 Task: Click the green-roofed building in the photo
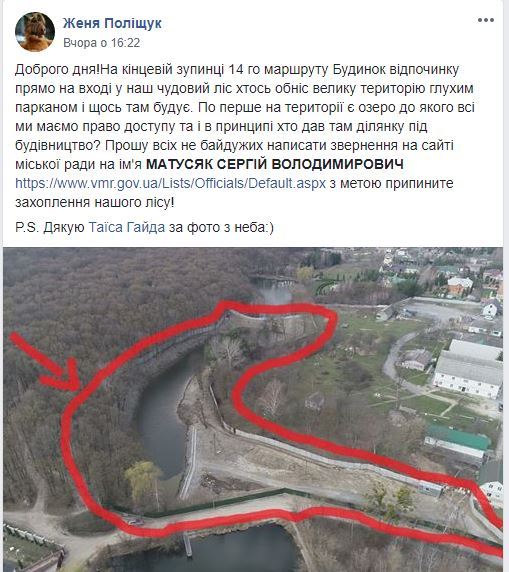(457, 441)
